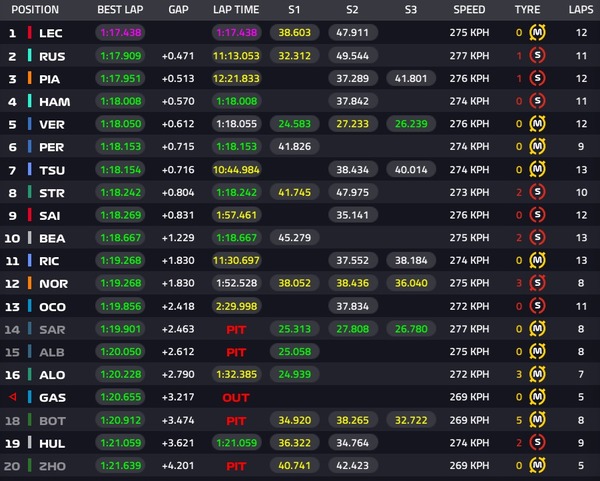Viewport: 600px width, 481px height.
Task: Select the LAP TIME column header
Action: [236, 10]
